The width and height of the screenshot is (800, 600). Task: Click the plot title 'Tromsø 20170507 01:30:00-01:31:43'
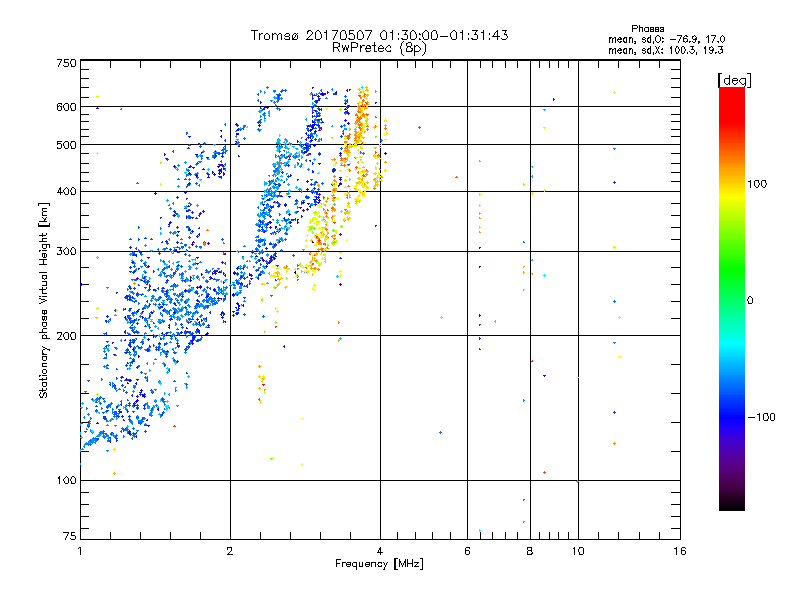pos(379,35)
